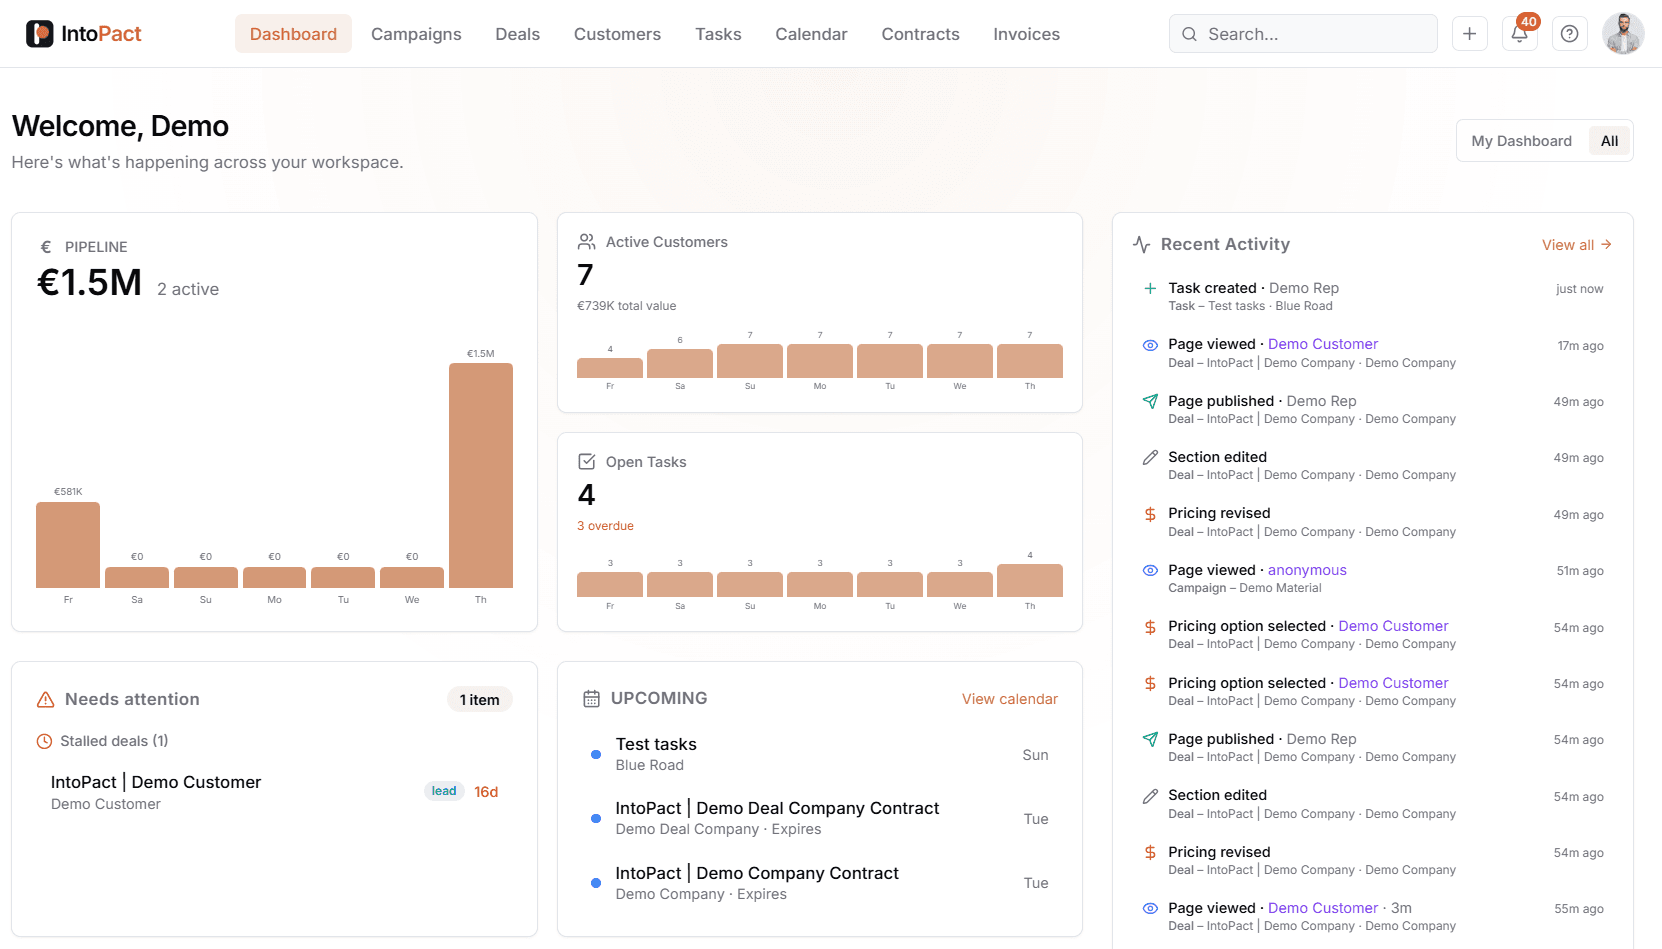The height and width of the screenshot is (949, 1662).
Task: Open upcoming Test tasks event
Action: pyautogui.click(x=819, y=755)
